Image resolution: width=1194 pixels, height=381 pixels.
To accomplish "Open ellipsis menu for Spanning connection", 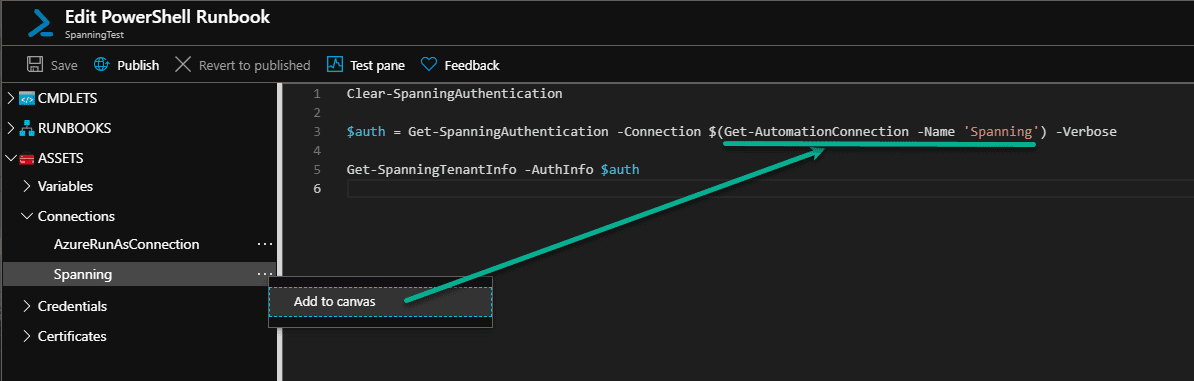I will pos(264,274).
